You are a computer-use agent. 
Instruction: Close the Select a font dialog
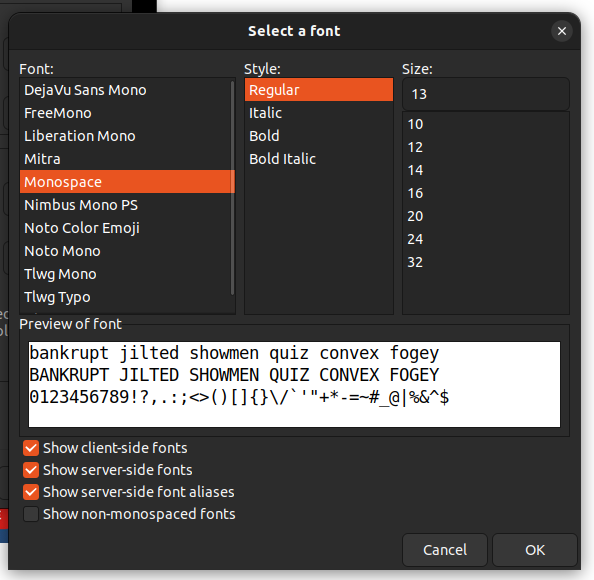pyautogui.click(x=561, y=31)
